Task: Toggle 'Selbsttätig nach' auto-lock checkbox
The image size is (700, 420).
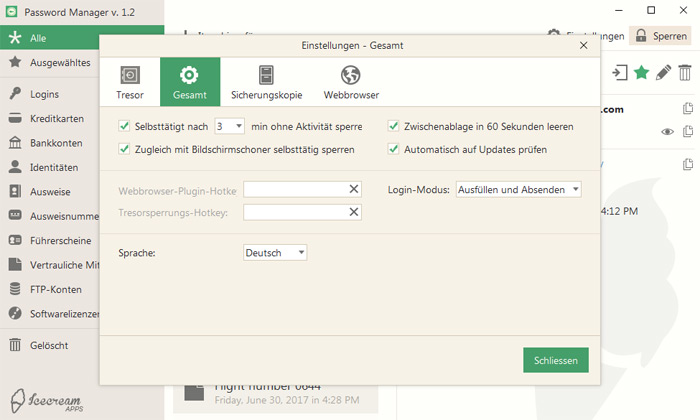Action: pyautogui.click(x=124, y=126)
